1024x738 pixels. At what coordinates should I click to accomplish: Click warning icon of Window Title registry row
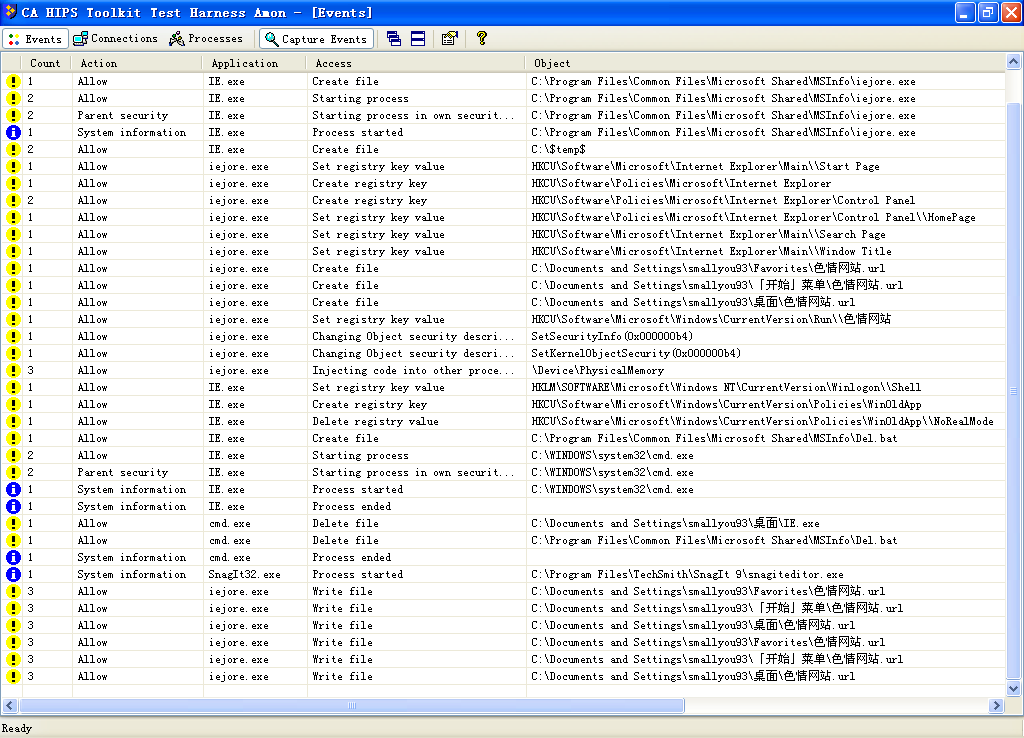point(13,251)
